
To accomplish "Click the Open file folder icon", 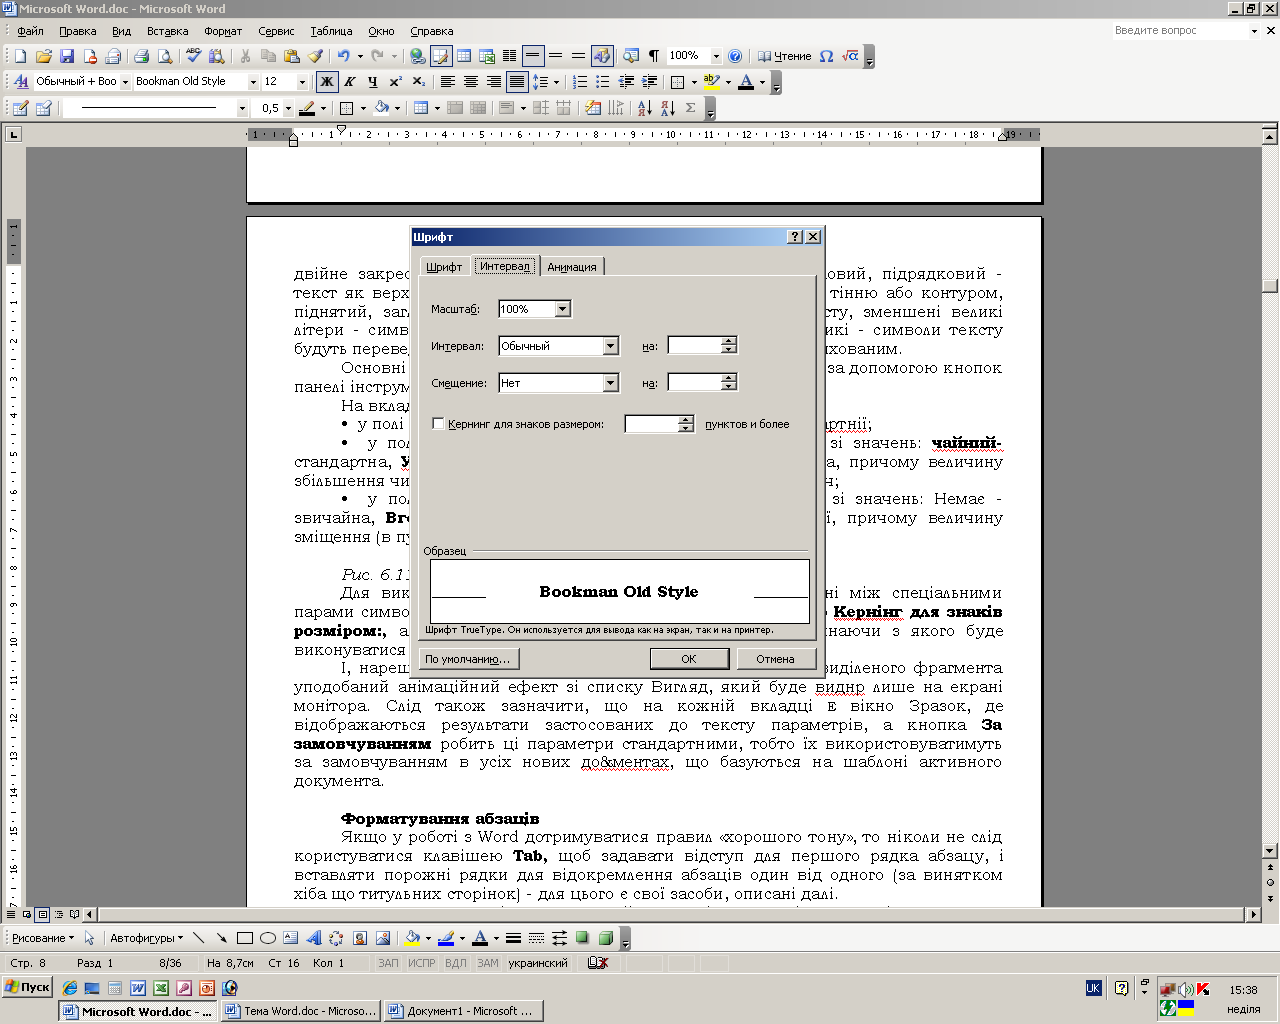I will coord(43,56).
